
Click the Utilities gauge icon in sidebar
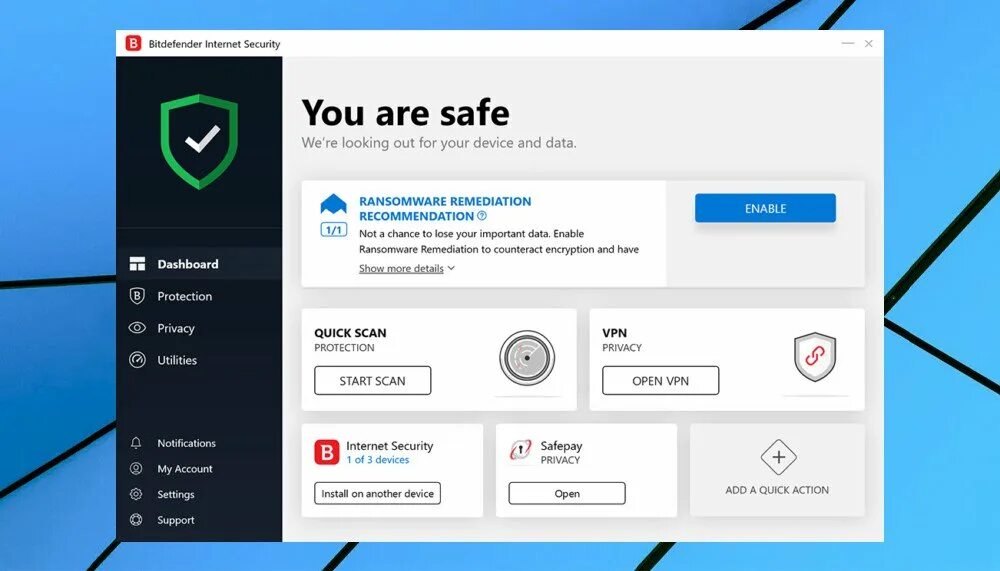click(137, 360)
